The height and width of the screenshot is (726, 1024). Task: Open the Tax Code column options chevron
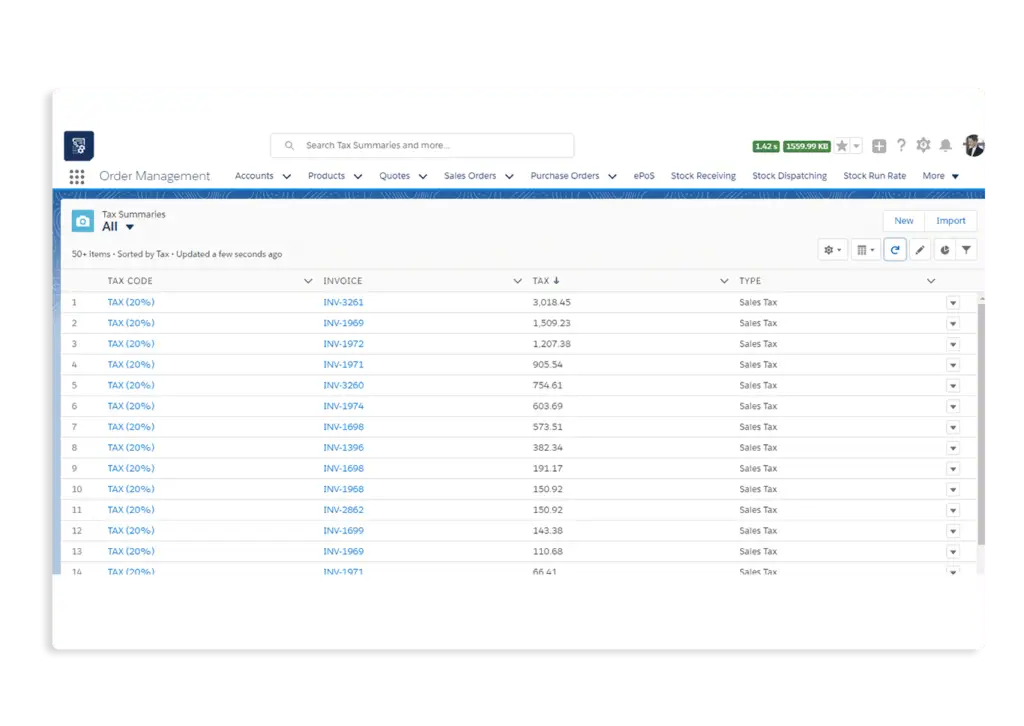(x=308, y=281)
